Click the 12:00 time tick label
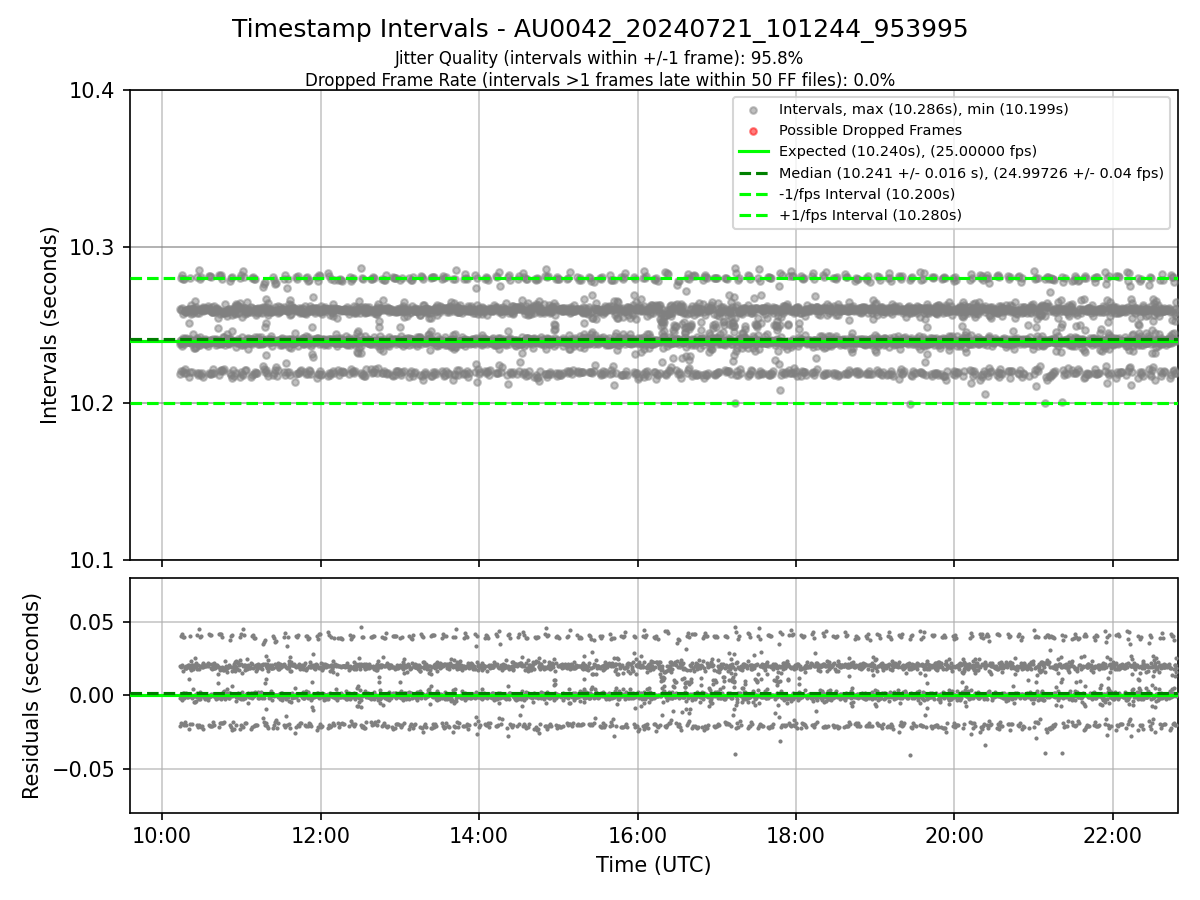 click(x=320, y=835)
